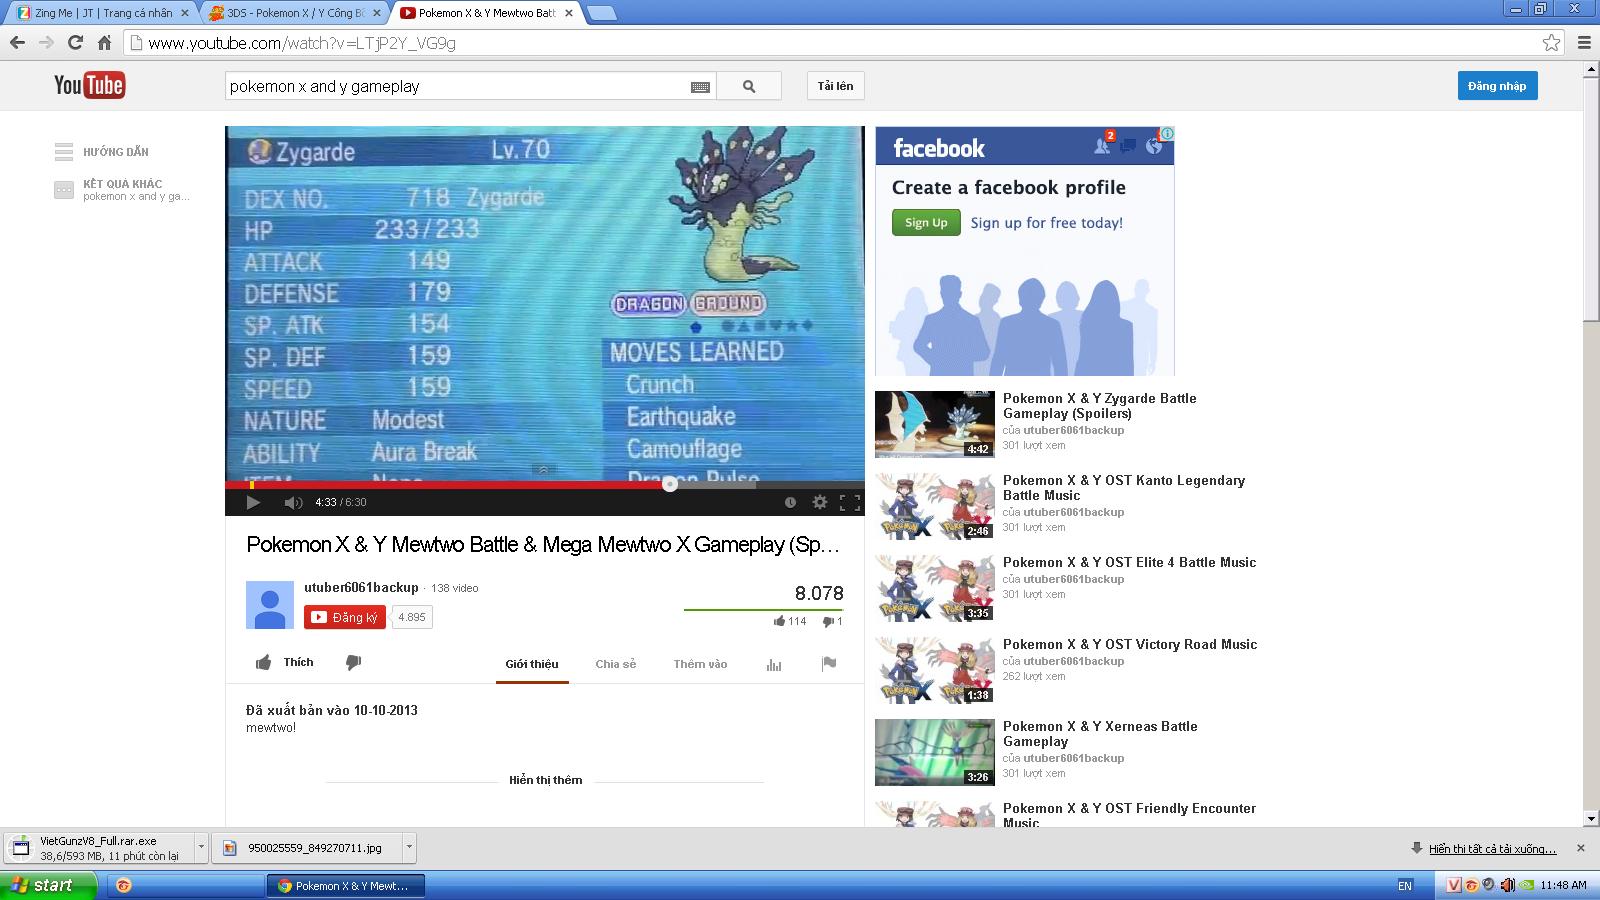This screenshot has height=900, width=1600.
Task: Click the page vertical scrollbar
Action: [x=1591, y=200]
